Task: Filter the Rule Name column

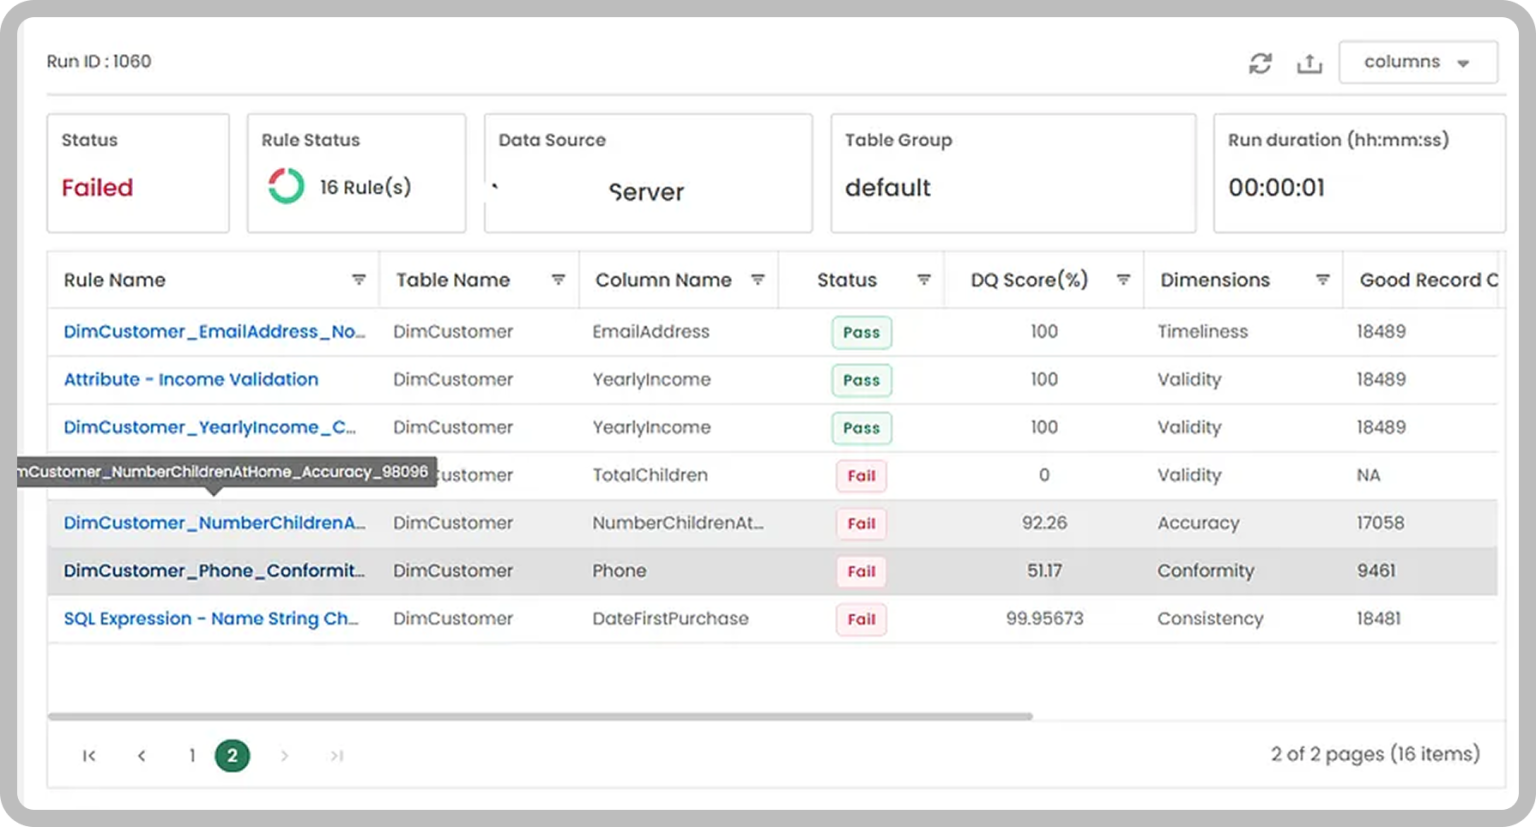Action: click(358, 280)
